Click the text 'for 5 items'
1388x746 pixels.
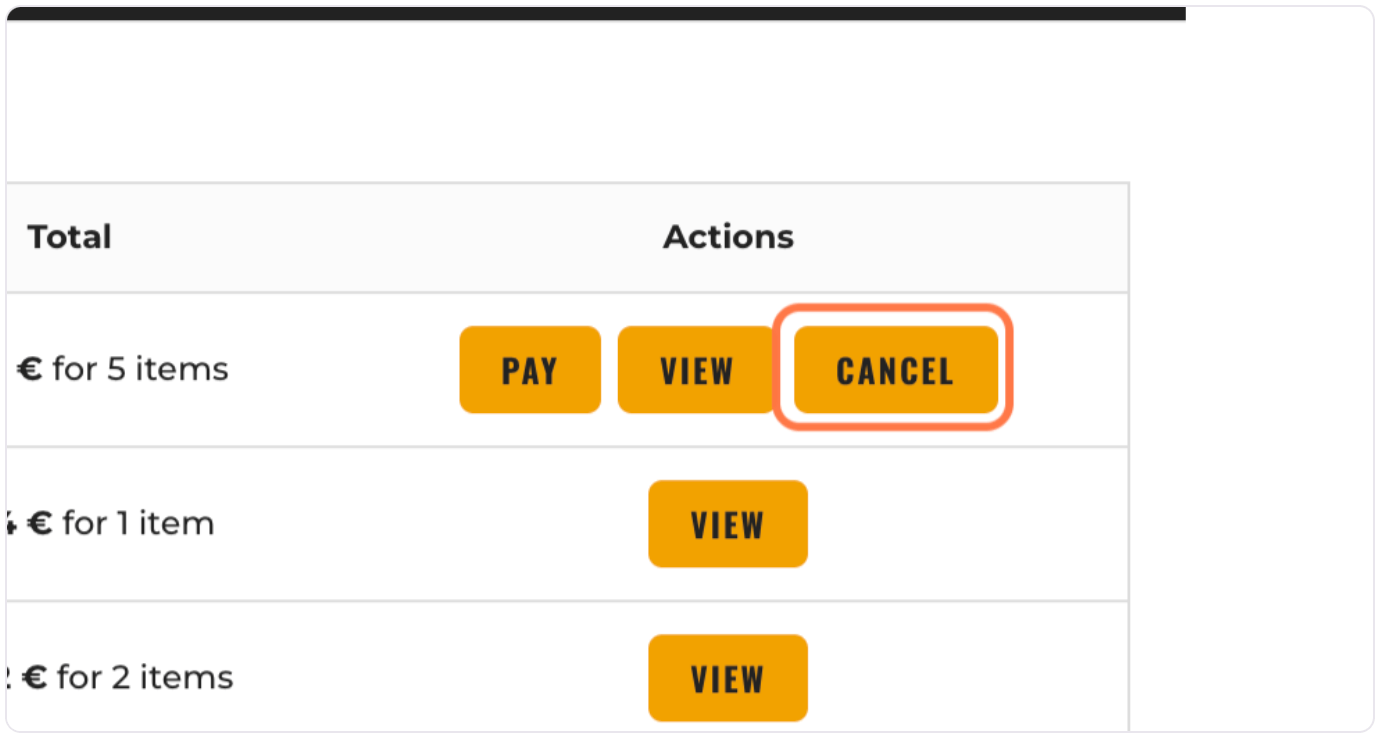[x=143, y=369]
